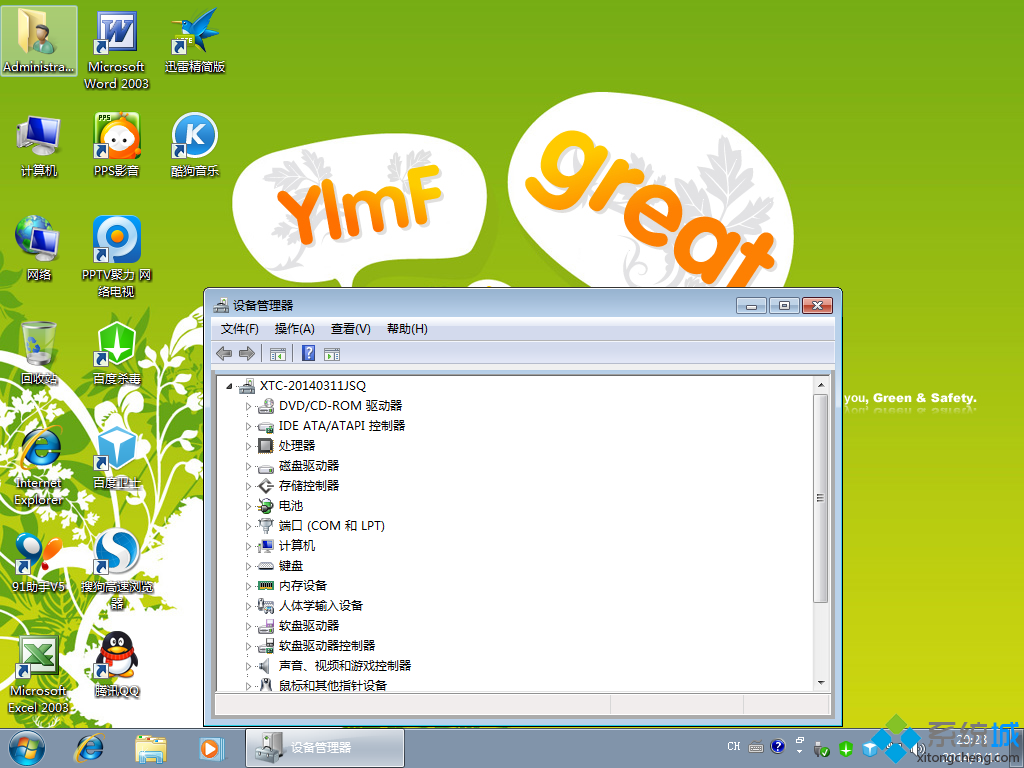
Task: Open the 查看(V) menu
Action: (351, 329)
